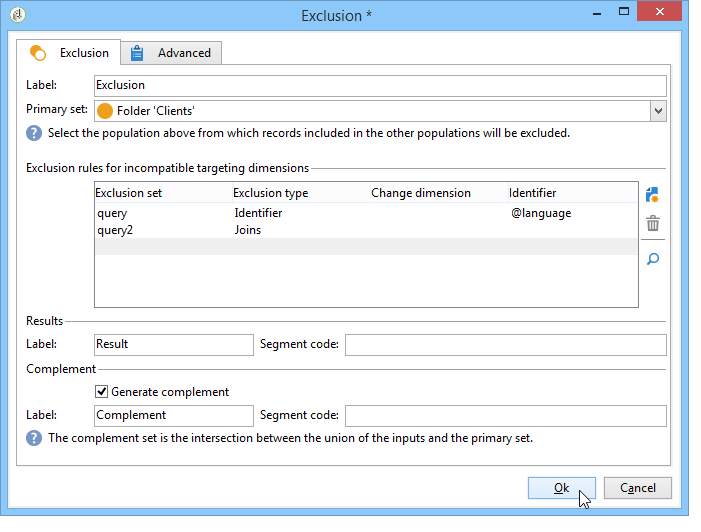This screenshot has height=532, width=701.
Task: Click the '@language' identifier cell
Action: 541,213
